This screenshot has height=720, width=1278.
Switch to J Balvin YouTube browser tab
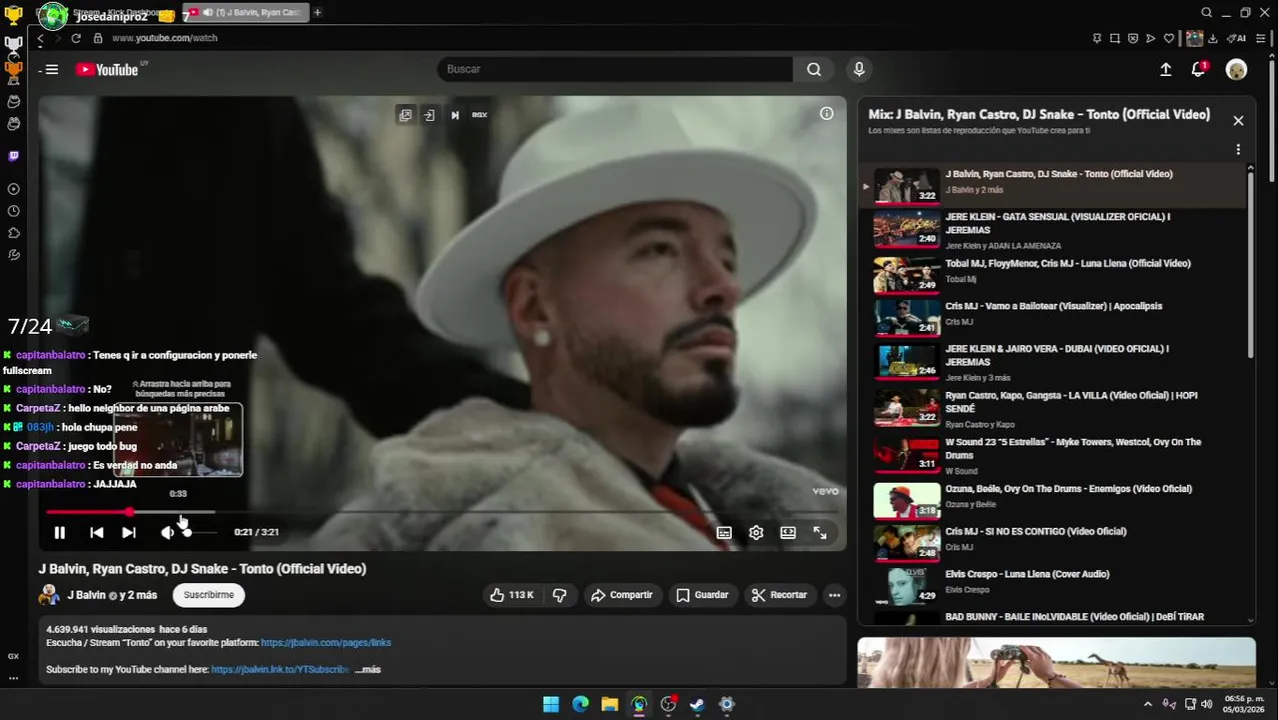248,12
